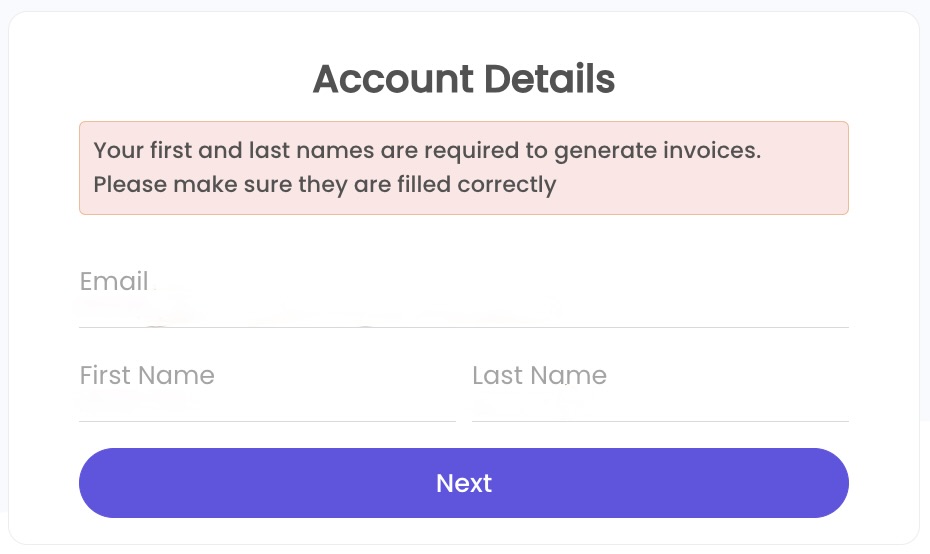Click the Account Details heading
Viewport: 930px width, 554px height.
pyautogui.click(x=464, y=79)
